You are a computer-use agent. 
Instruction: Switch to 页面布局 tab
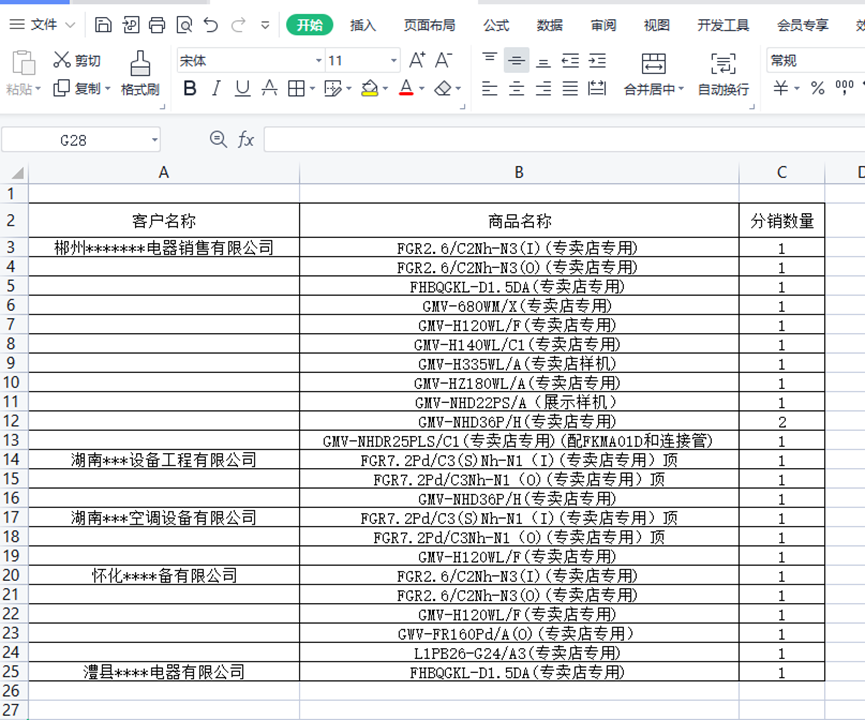(429, 25)
